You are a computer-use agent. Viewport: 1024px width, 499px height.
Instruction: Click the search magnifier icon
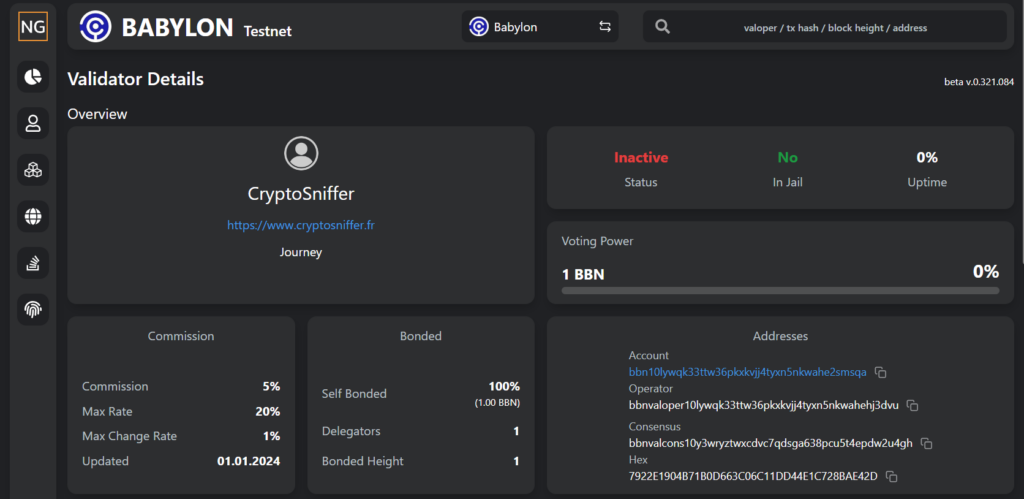tap(662, 27)
